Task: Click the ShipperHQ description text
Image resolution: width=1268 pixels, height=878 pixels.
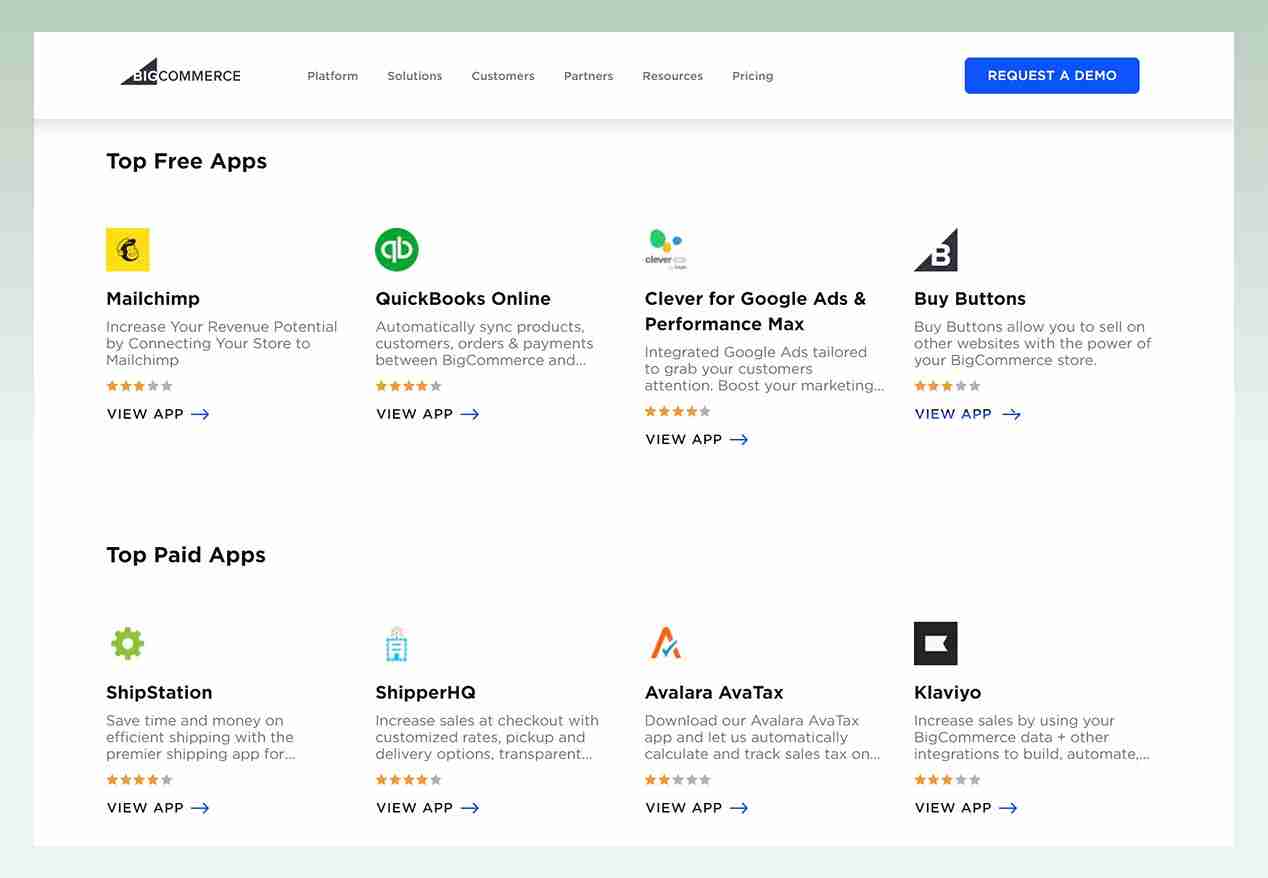Action: pyautogui.click(x=487, y=737)
